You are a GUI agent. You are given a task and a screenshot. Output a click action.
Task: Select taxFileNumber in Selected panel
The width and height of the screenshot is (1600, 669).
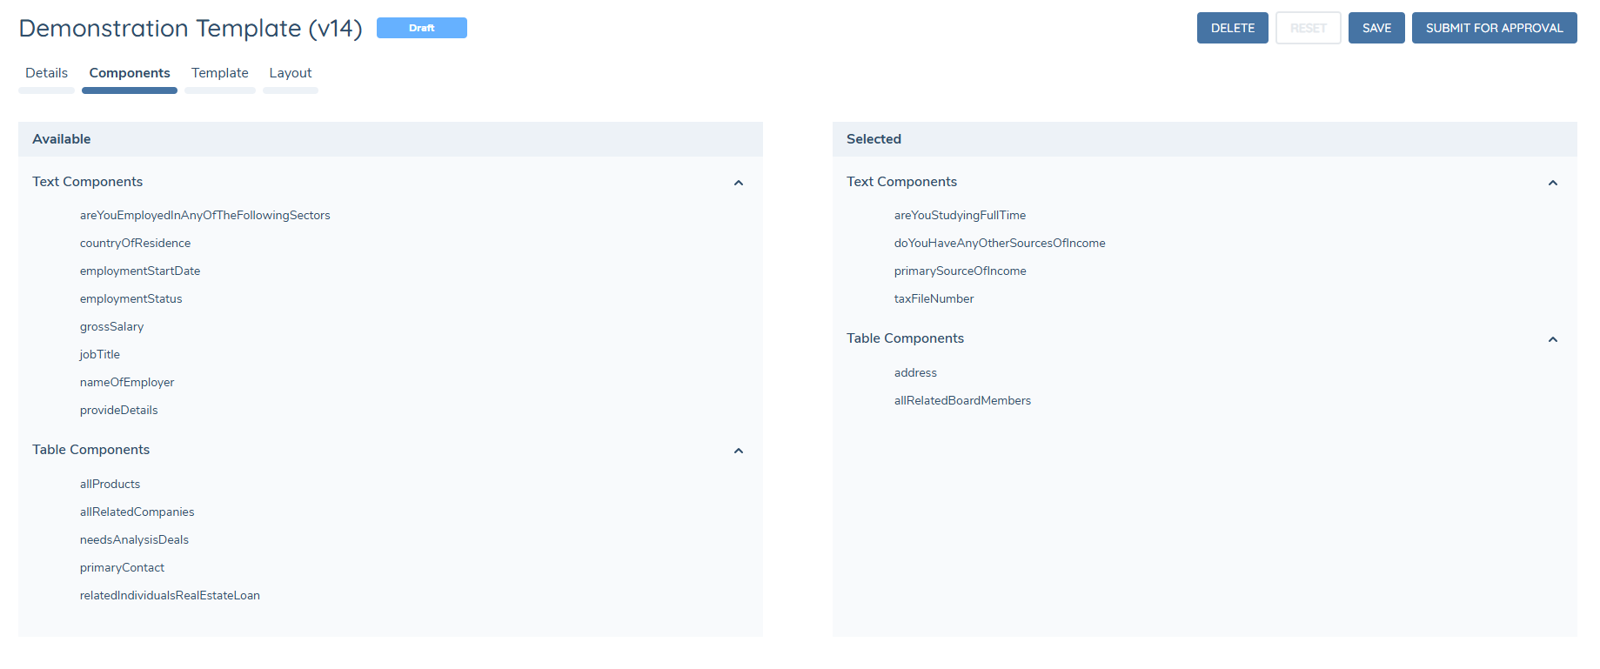click(x=933, y=299)
